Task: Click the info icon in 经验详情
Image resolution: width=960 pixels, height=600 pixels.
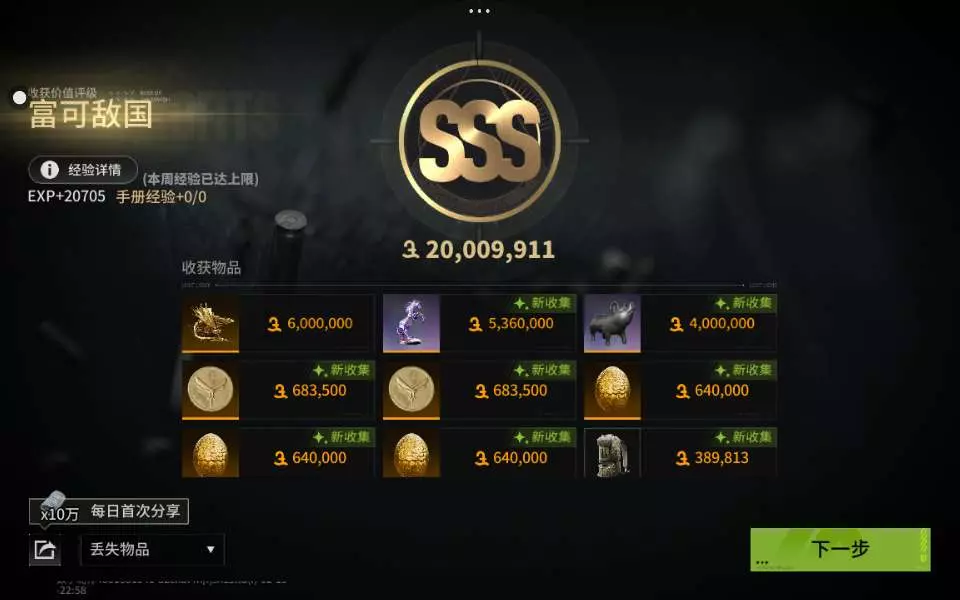Action: (x=49, y=170)
